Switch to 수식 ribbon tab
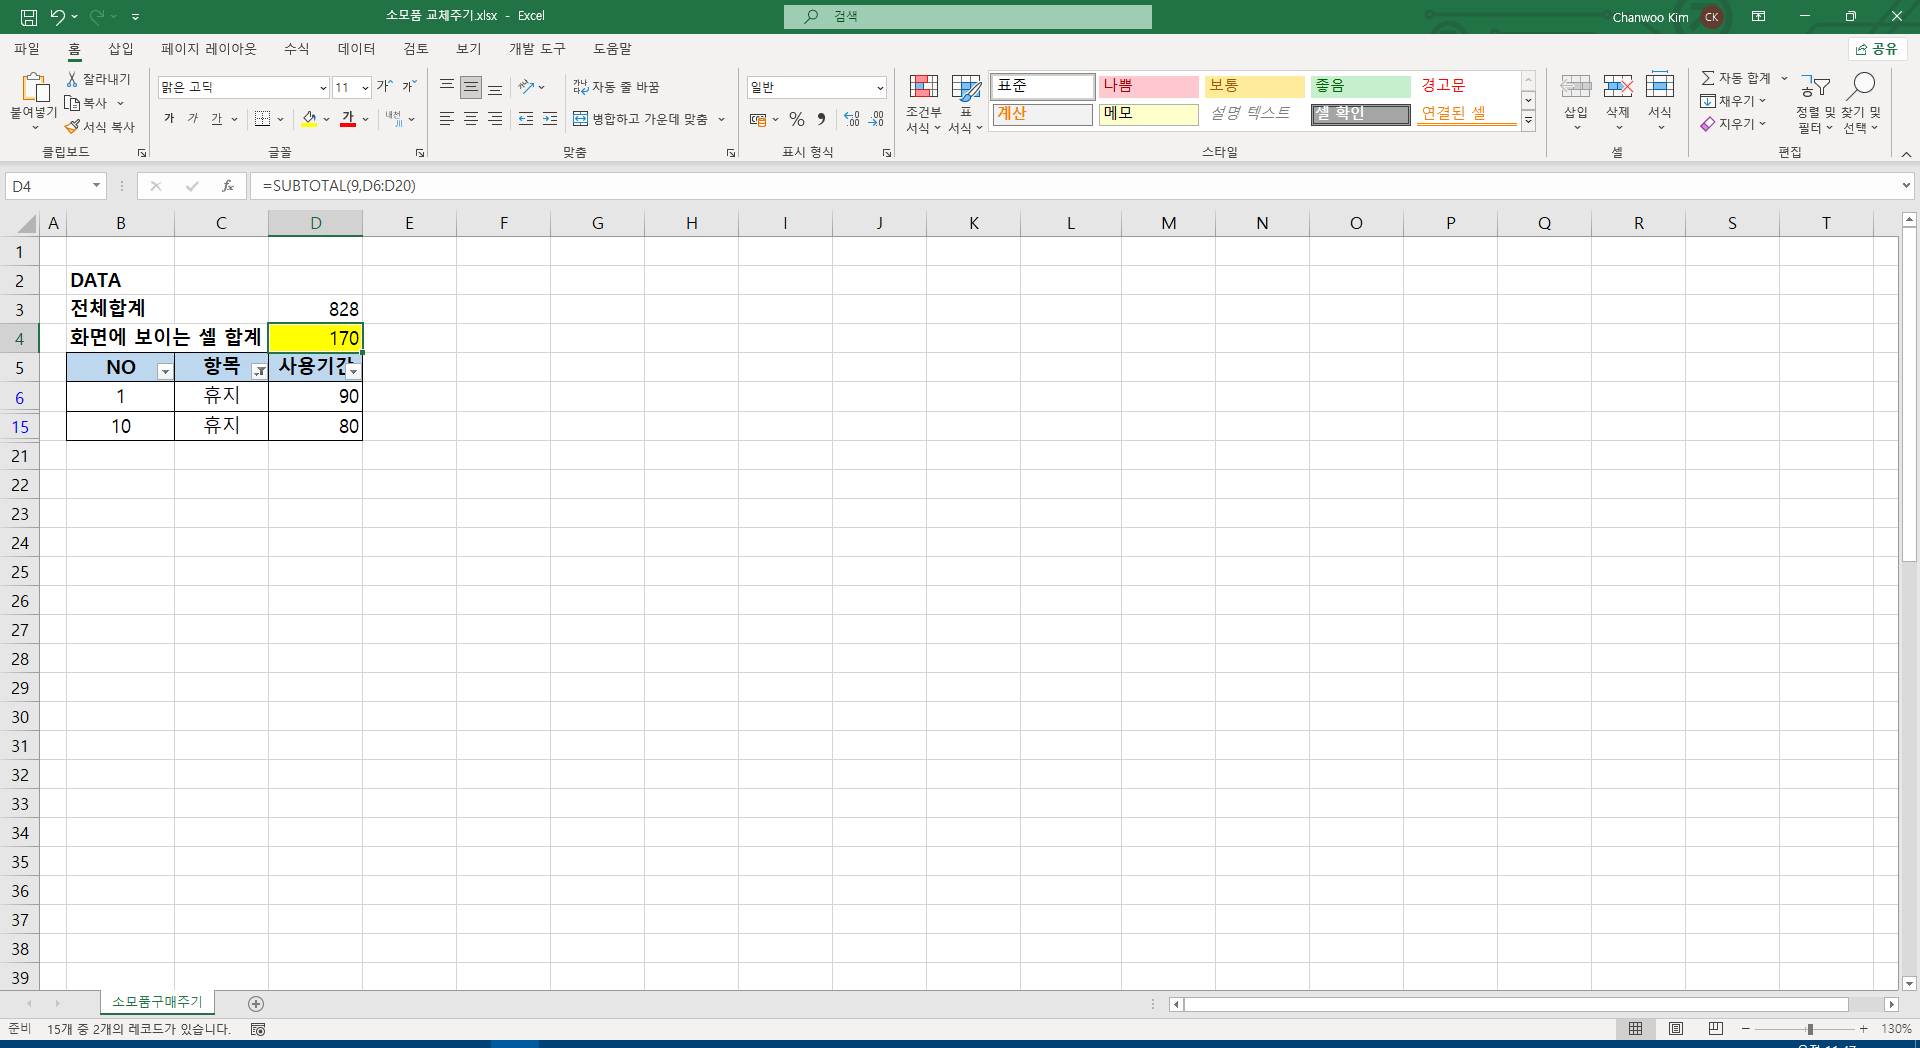Image resolution: width=1920 pixels, height=1048 pixels. click(x=297, y=48)
